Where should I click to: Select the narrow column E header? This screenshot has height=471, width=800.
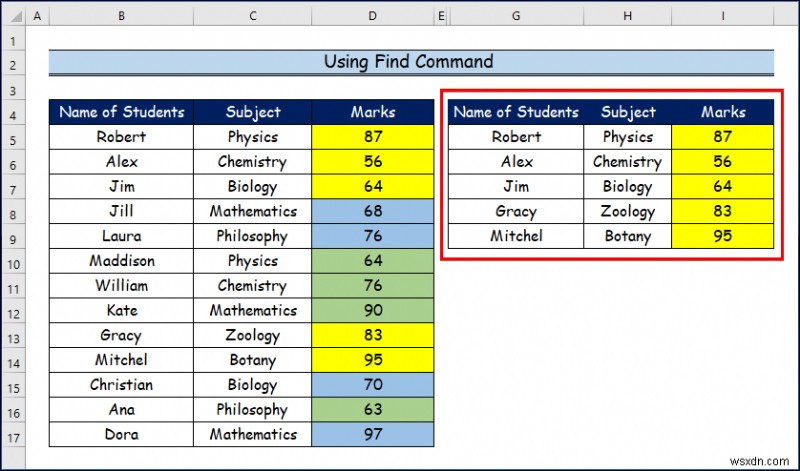(441, 18)
